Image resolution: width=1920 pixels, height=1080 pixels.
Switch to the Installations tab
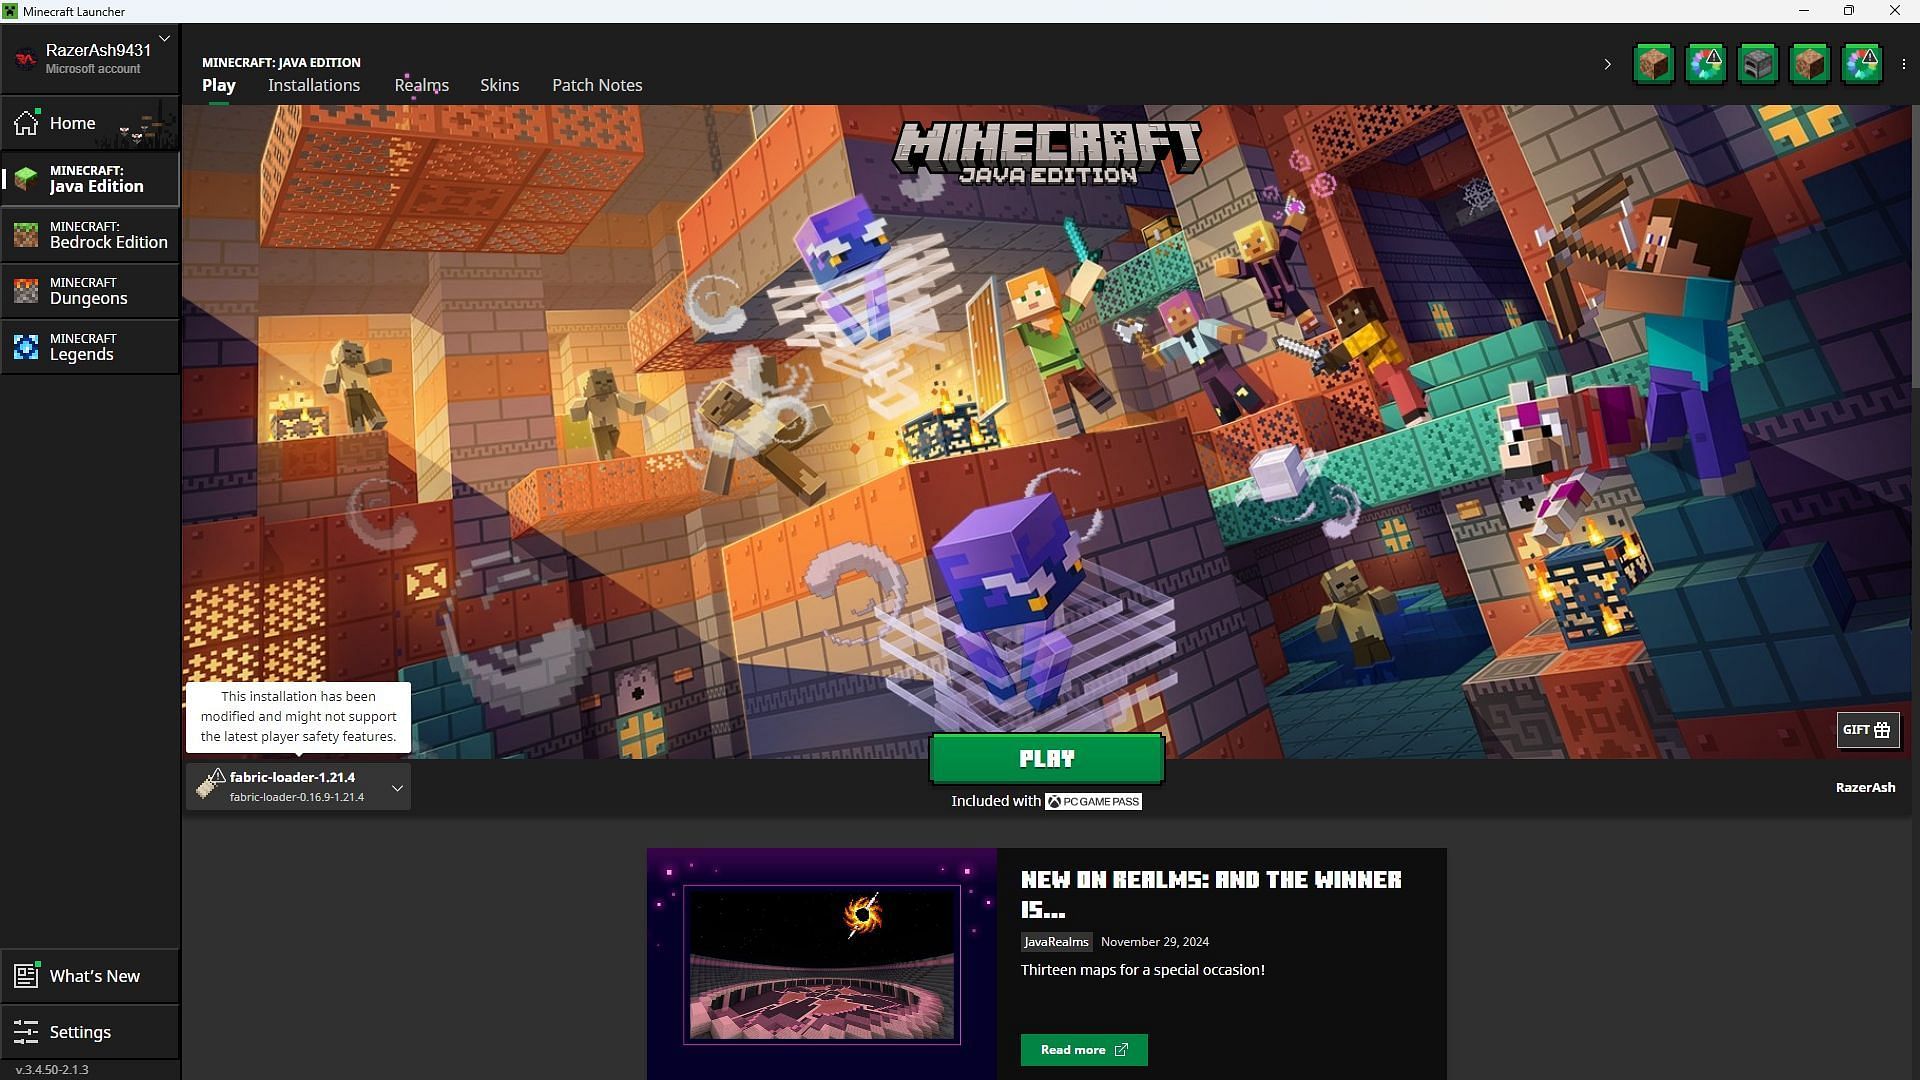(314, 84)
